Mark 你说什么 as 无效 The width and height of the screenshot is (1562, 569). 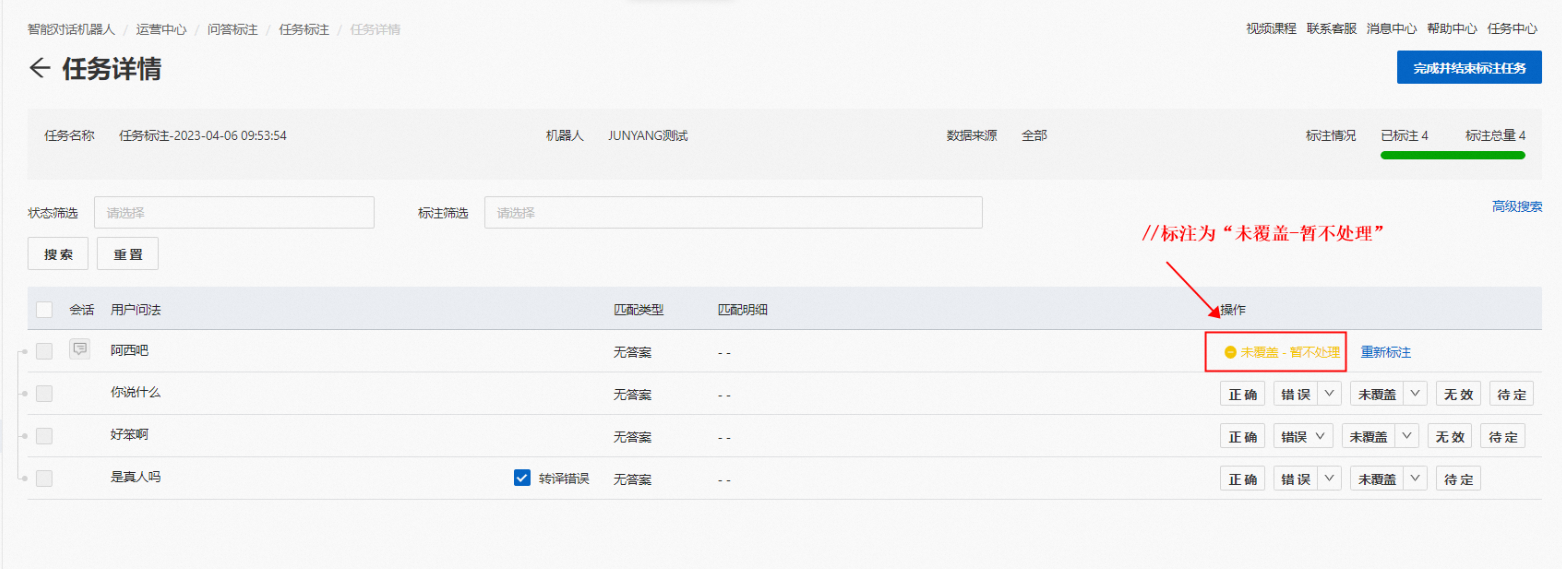pyautogui.click(x=1459, y=394)
